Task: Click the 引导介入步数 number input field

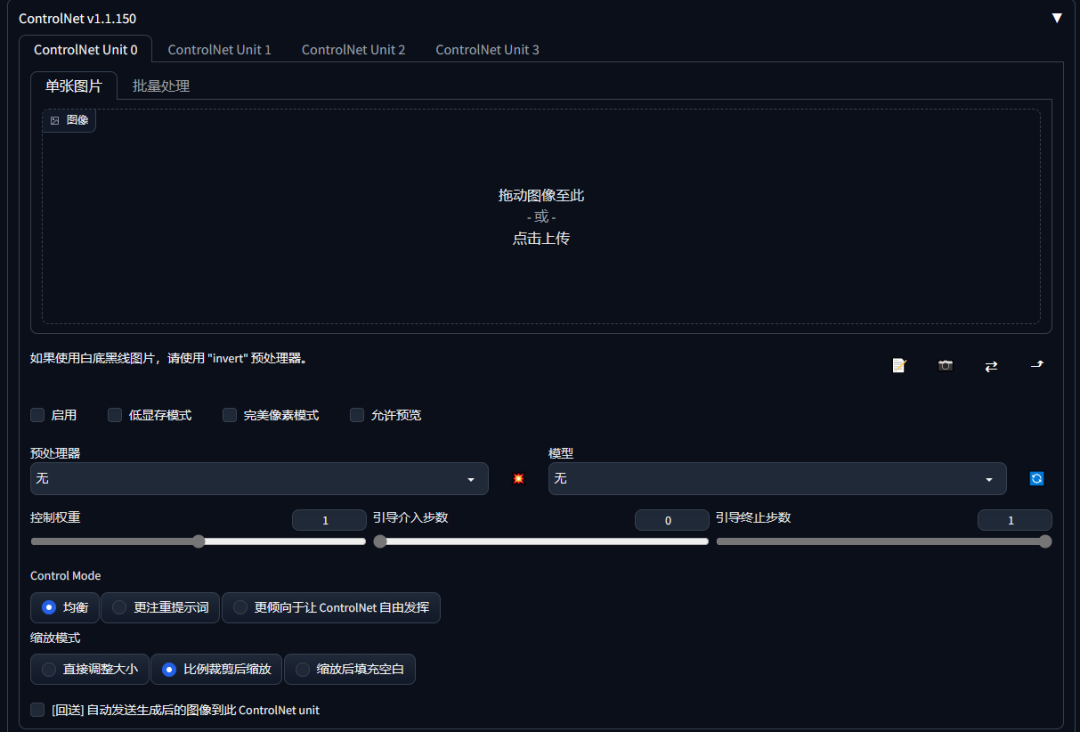Action: click(x=672, y=520)
